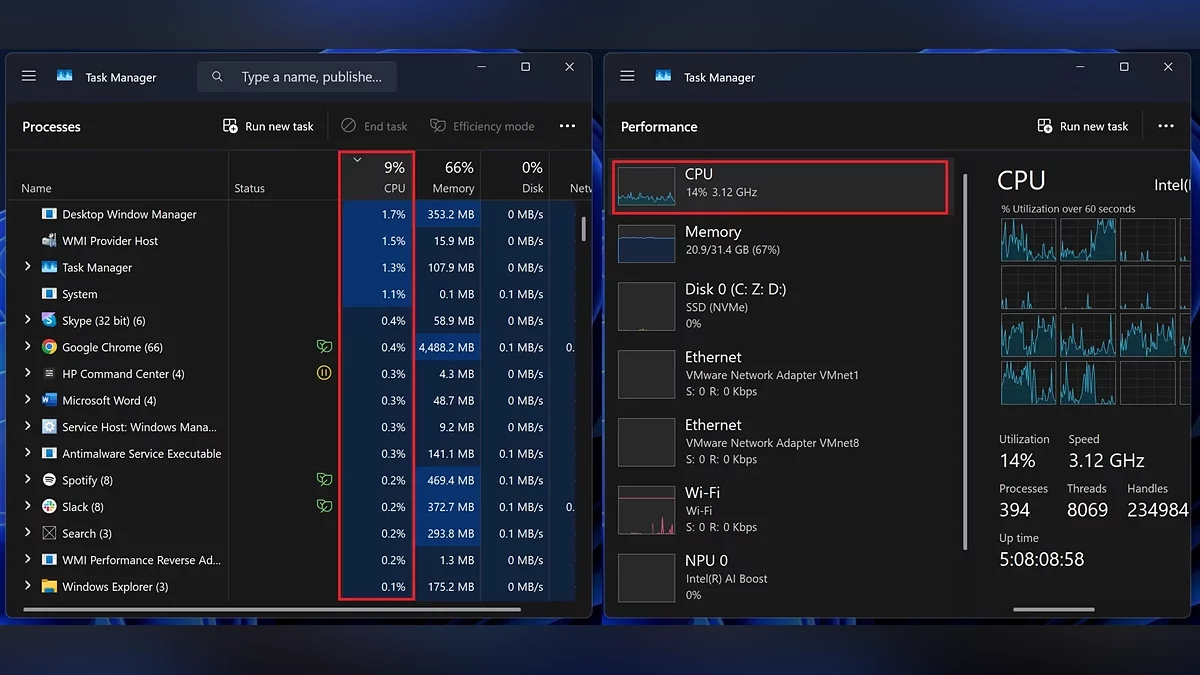Click efficiency leaf icon on Spotify row

click(324, 480)
